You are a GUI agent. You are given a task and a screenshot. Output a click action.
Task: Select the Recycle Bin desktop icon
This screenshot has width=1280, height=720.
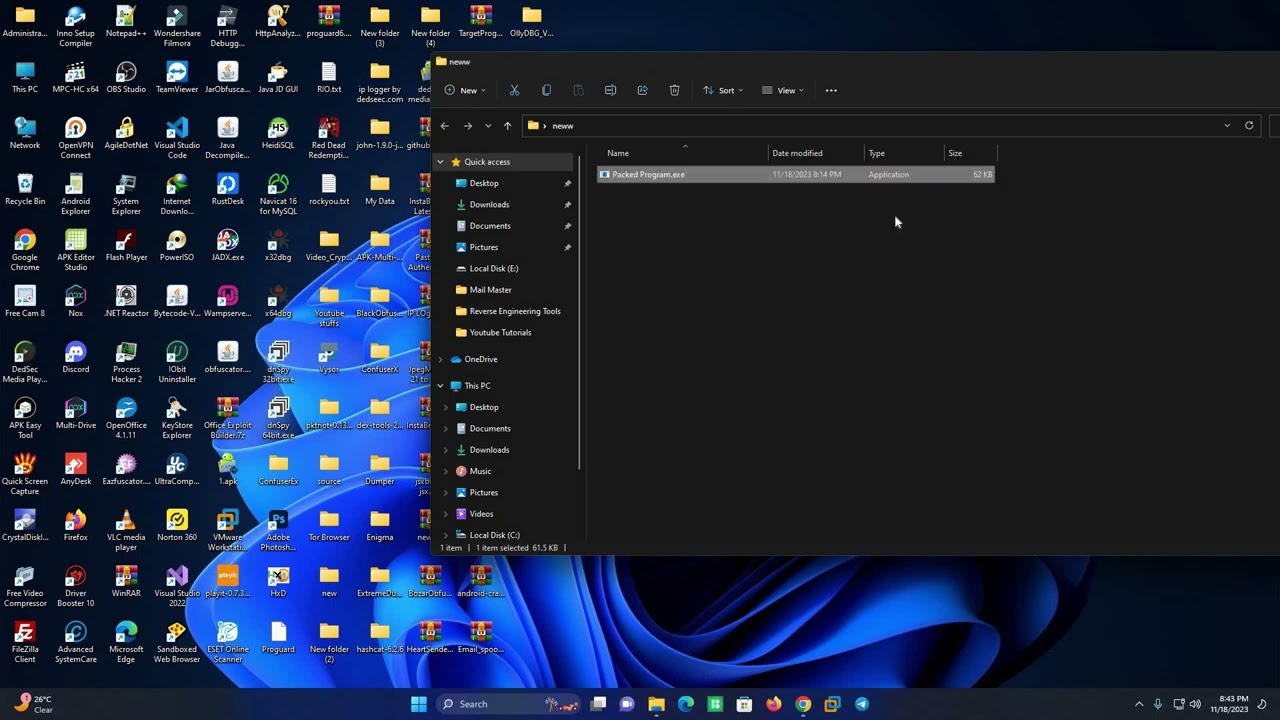tap(25, 190)
